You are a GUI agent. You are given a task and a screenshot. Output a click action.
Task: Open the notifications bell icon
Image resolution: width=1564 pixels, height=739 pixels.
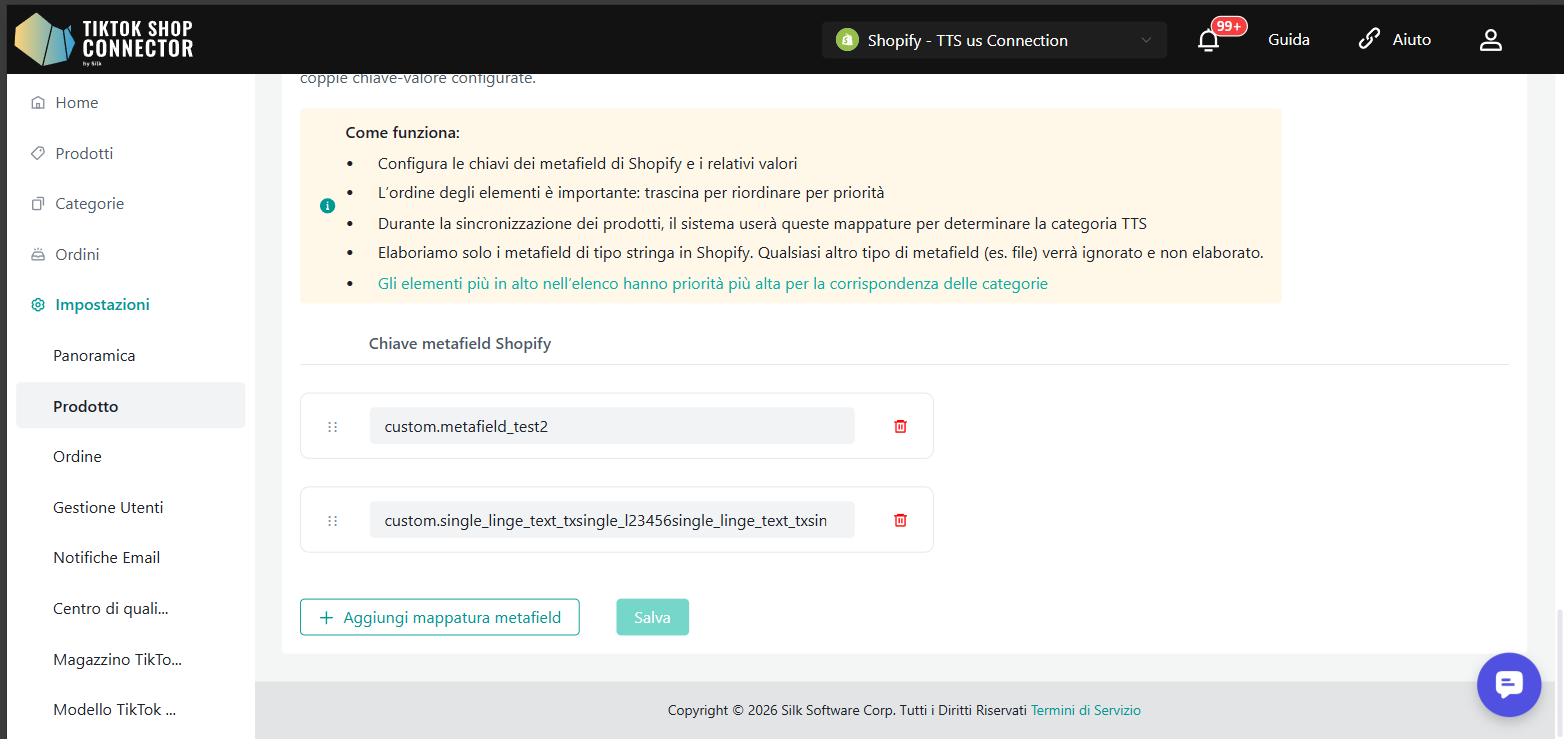pyautogui.click(x=1208, y=40)
